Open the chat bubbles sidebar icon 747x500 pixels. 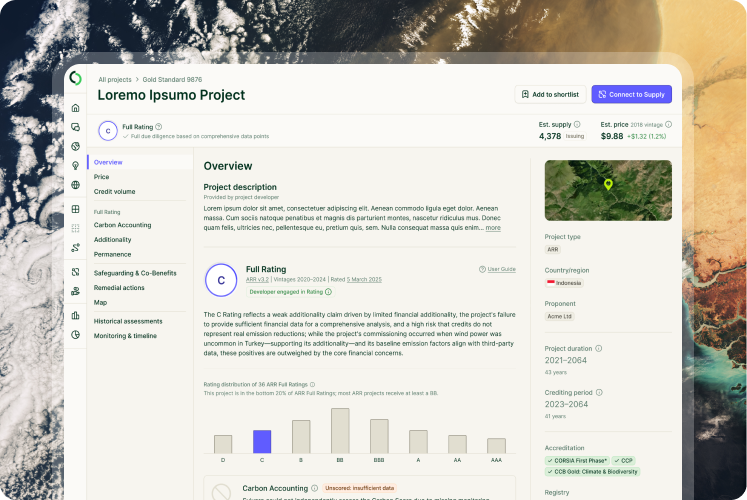click(x=75, y=127)
